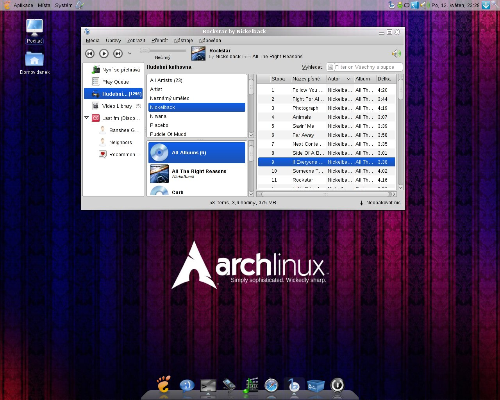Skip to the next track button
This screenshot has width=500, height=400.
[118, 53]
